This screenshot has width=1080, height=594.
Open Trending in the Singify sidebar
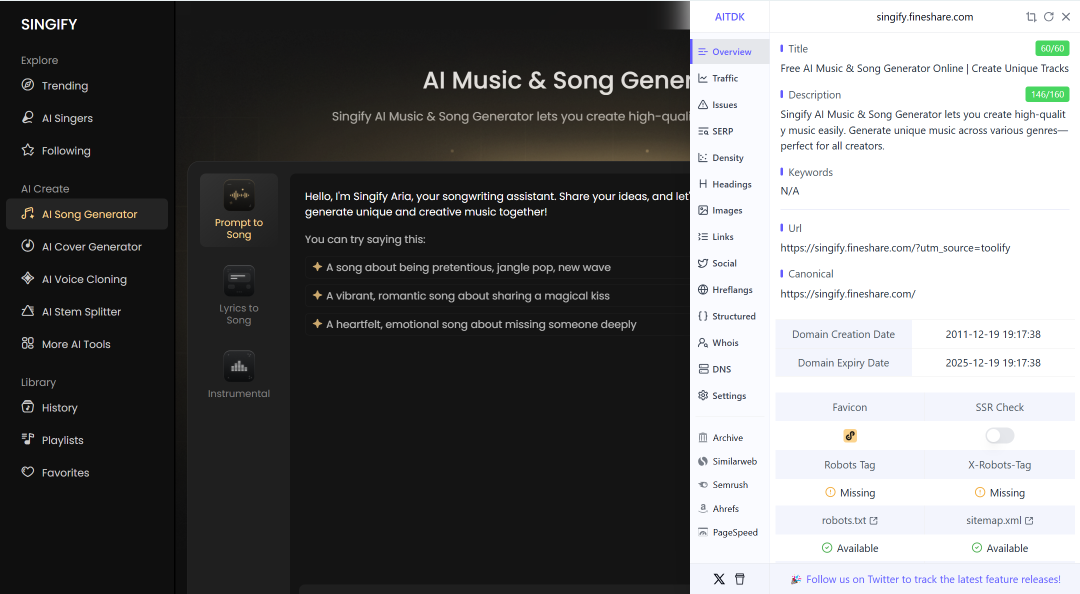(55, 85)
